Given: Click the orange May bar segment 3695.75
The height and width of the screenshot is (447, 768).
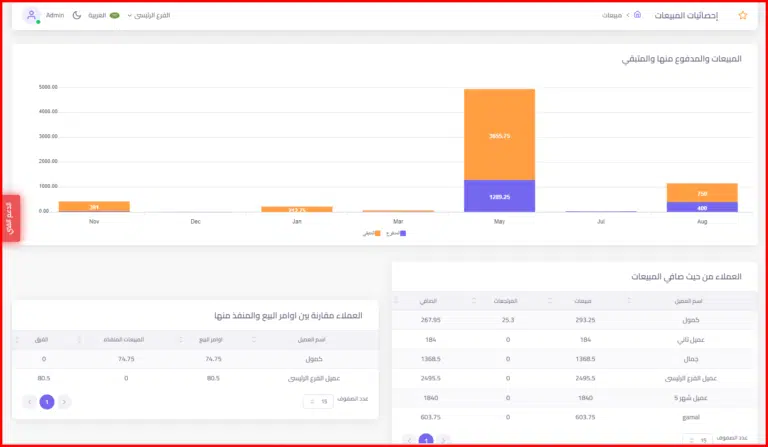Looking at the screenshot, I should (x=499, y=134).
